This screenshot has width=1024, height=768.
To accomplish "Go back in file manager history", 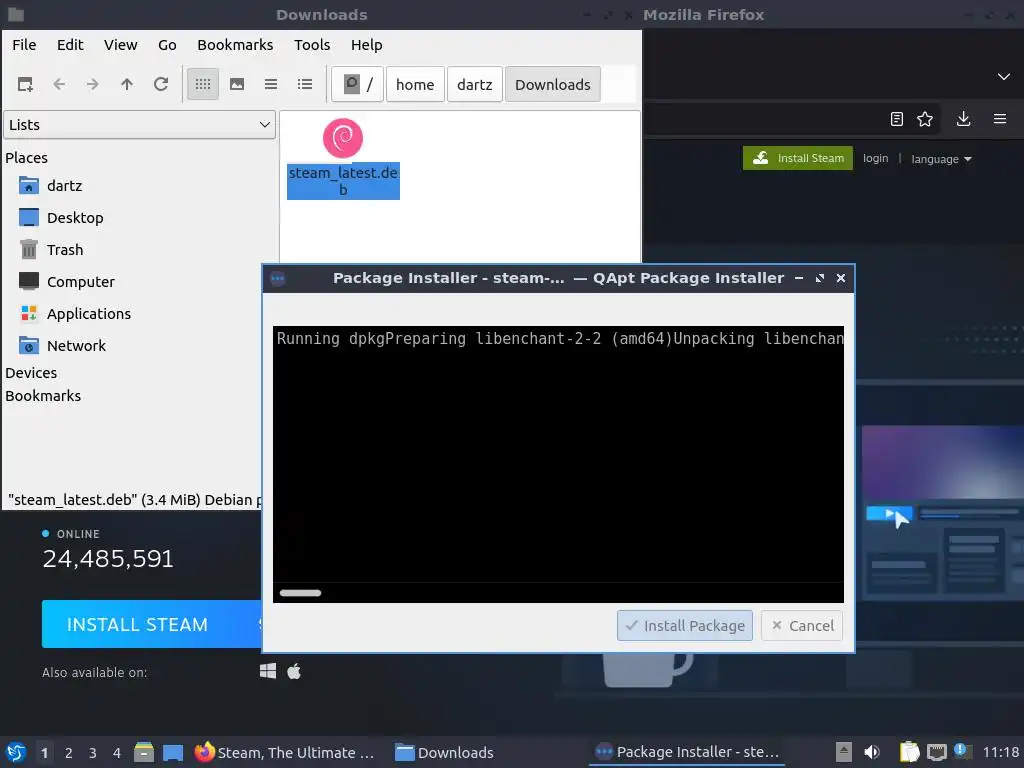I will (x=59, y=84).
